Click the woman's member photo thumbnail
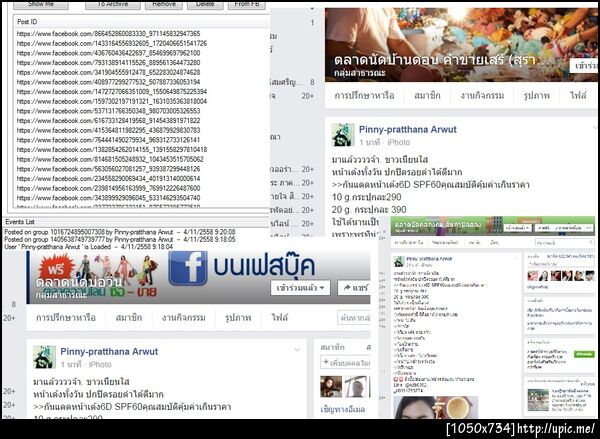This screenshot has height=439, width=600. point(331,386)
